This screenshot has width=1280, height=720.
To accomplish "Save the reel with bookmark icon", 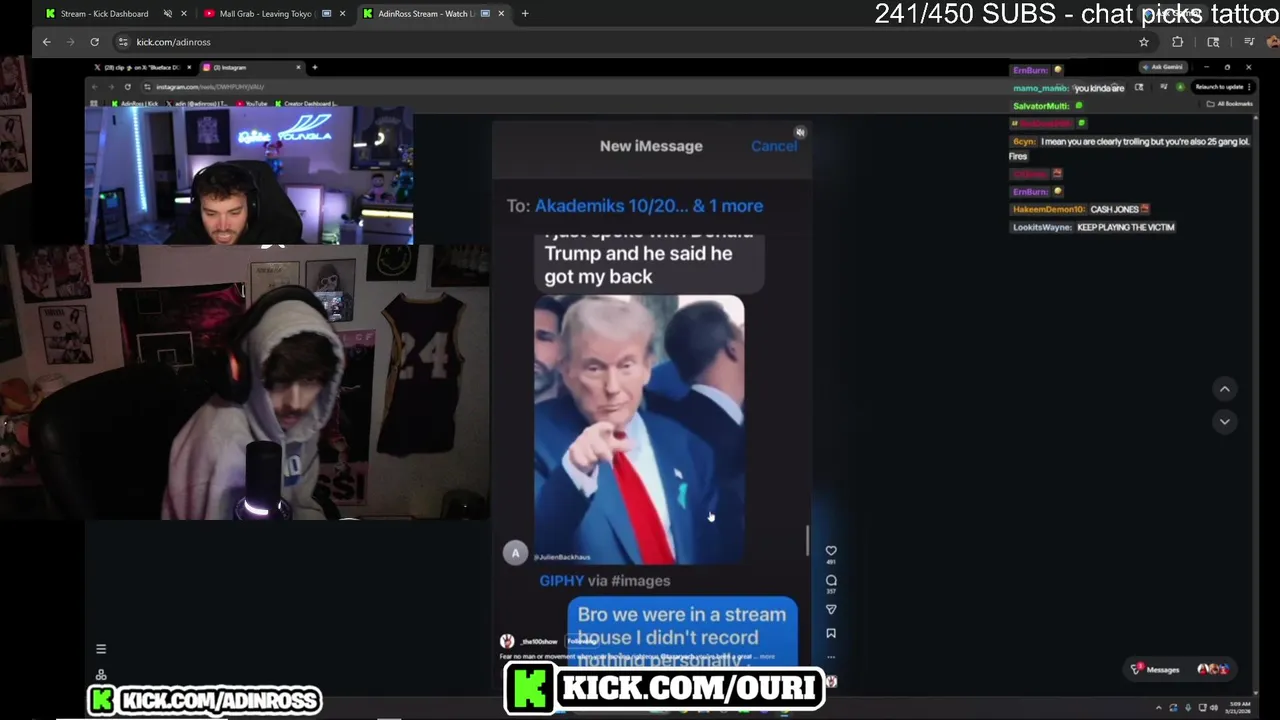I will click(831, 633).
